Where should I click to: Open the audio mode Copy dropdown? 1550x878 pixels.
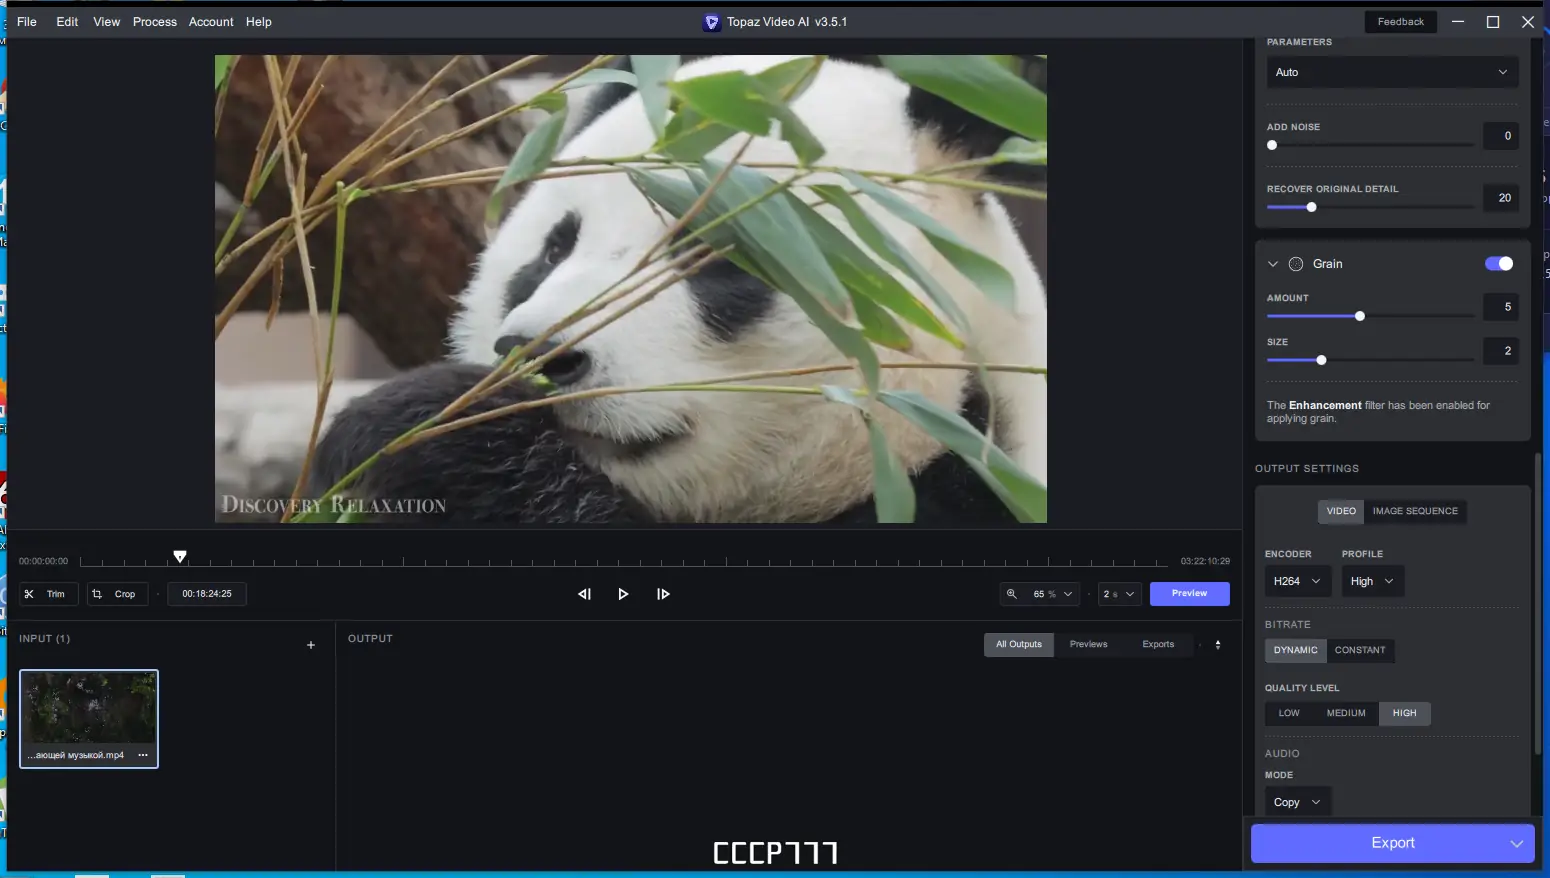coord(1297,802)
